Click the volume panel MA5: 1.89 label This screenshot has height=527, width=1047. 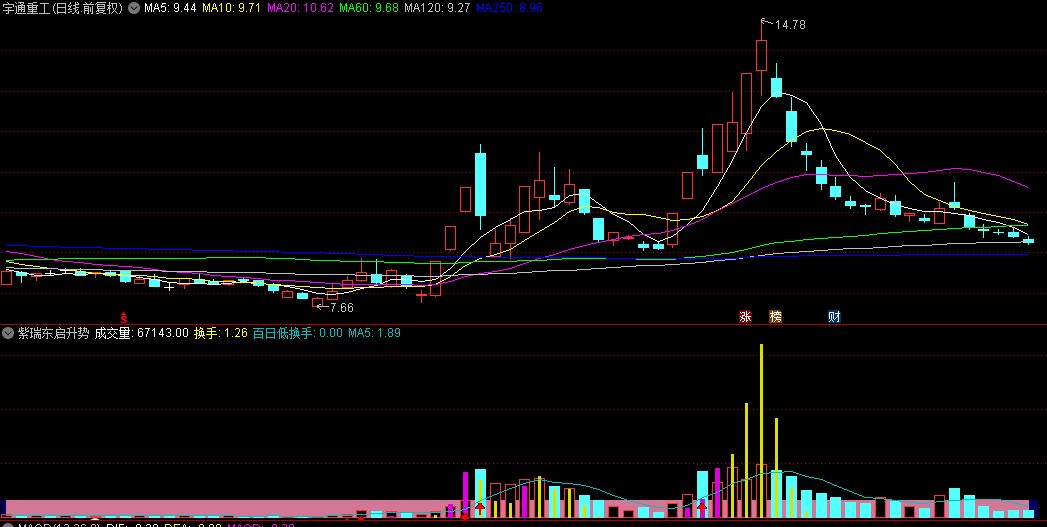tap(374, 333)
